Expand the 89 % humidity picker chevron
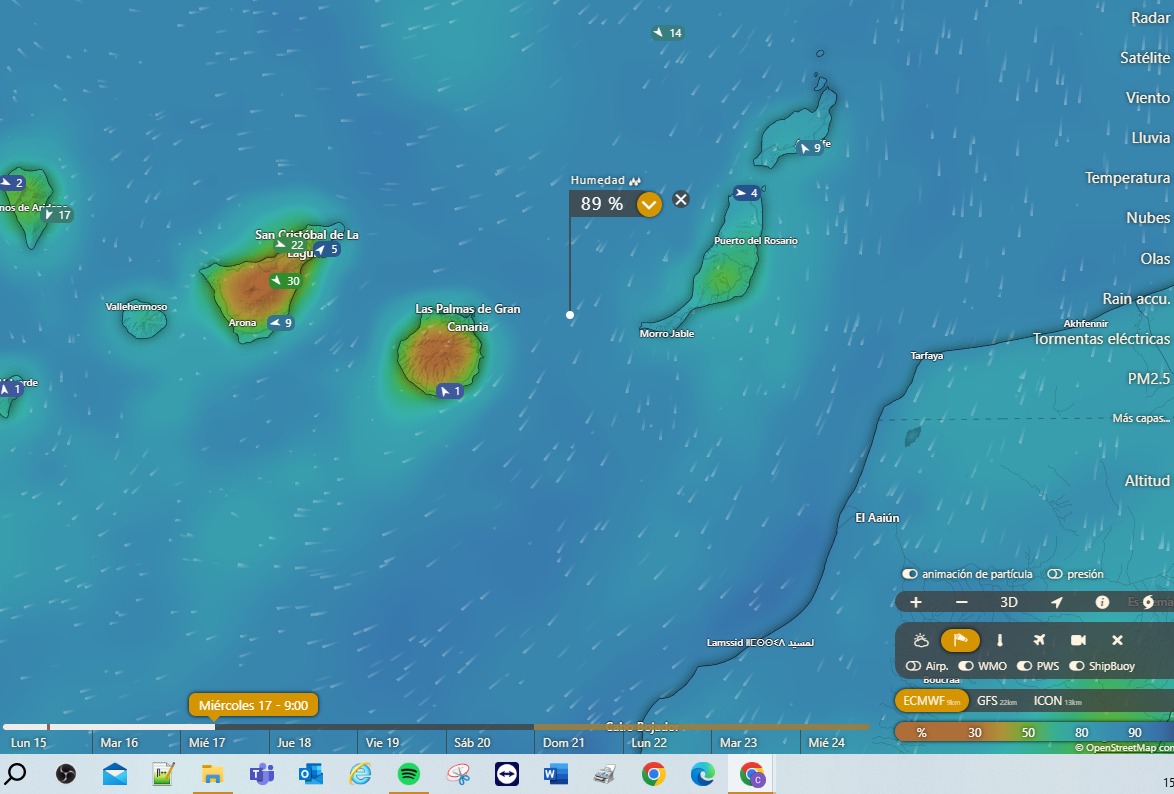This screenshot has height=794, width=1174. (649, 204)
